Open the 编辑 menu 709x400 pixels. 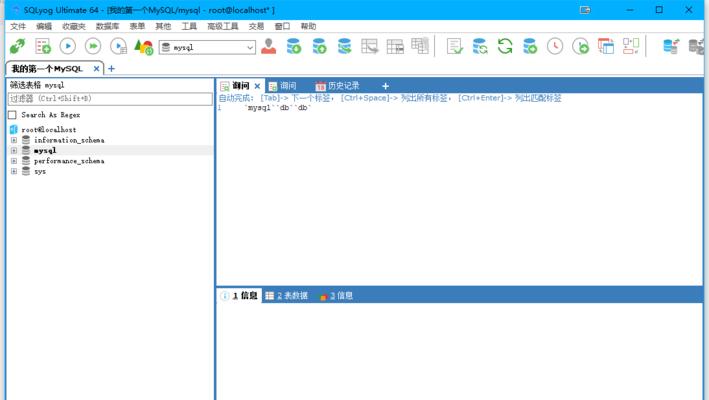point(44,26)
